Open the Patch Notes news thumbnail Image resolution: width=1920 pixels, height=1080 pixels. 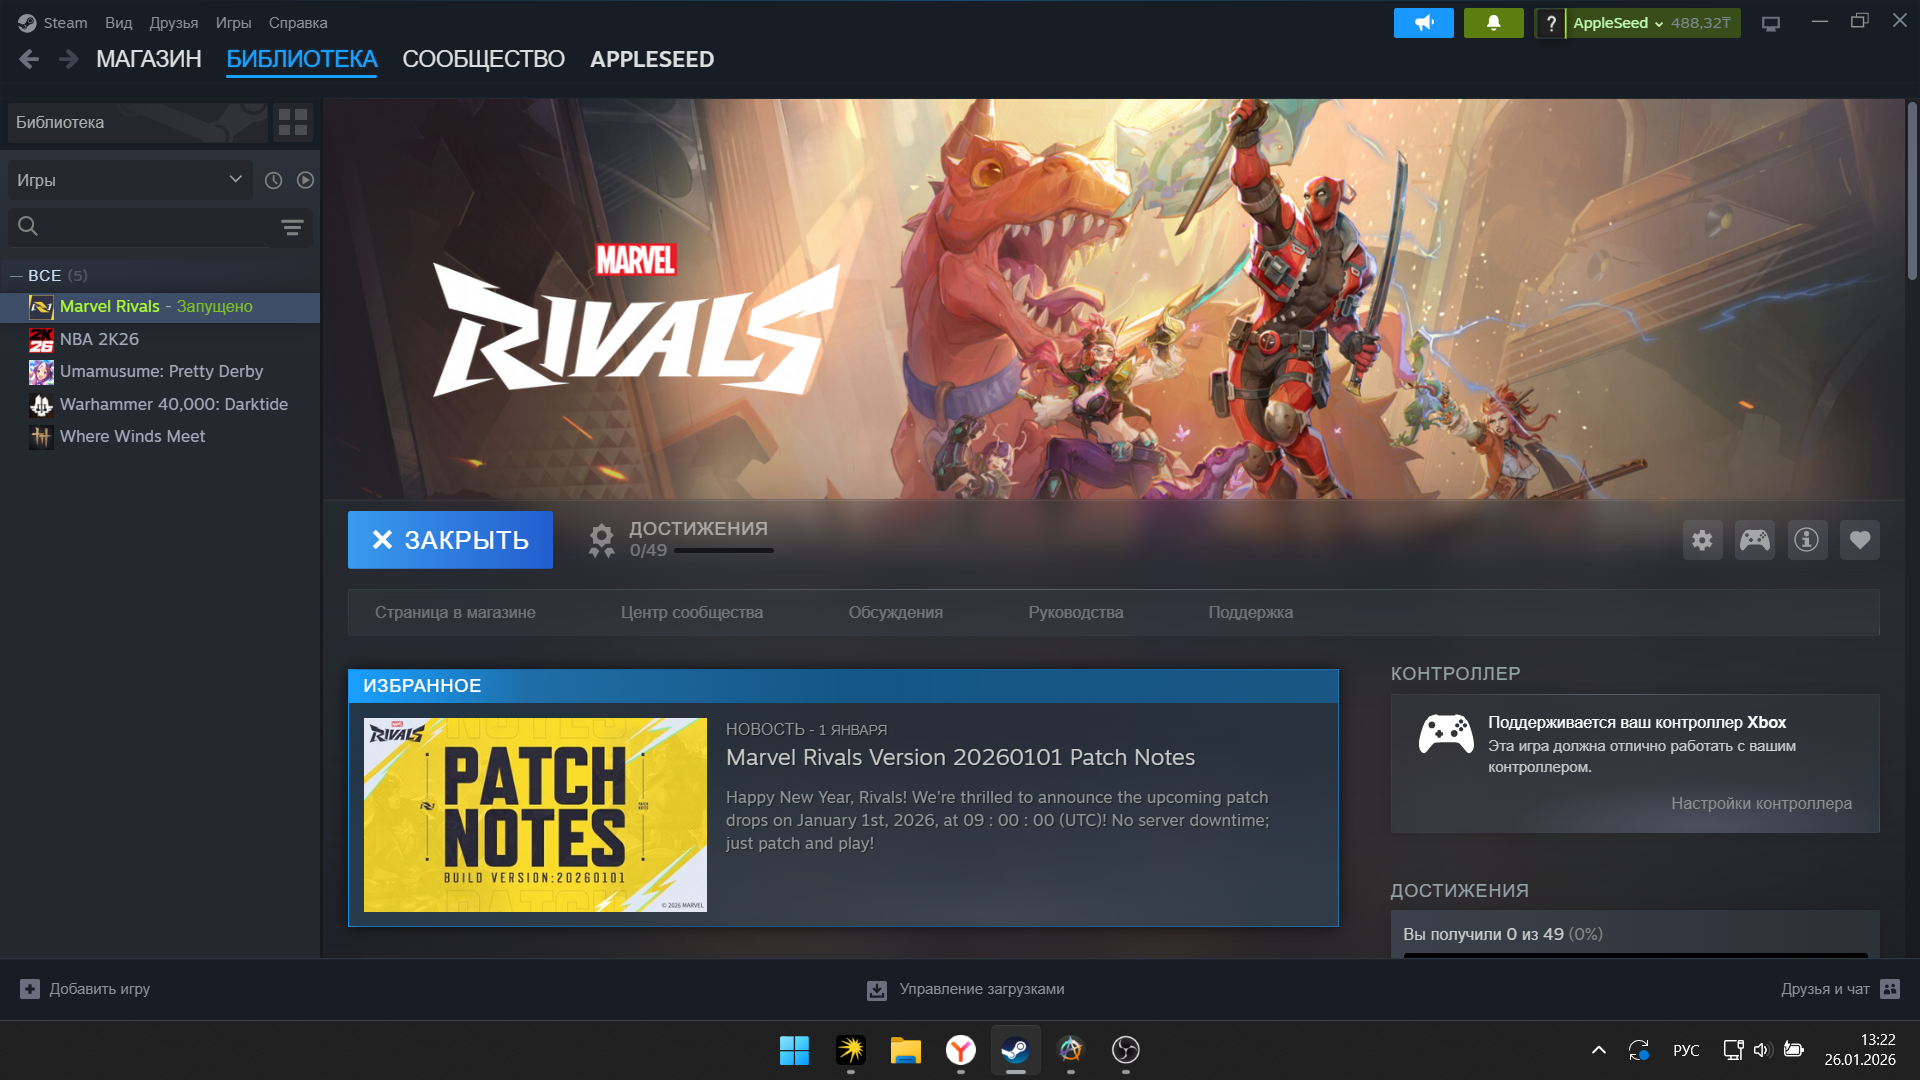tap(535, 814)
